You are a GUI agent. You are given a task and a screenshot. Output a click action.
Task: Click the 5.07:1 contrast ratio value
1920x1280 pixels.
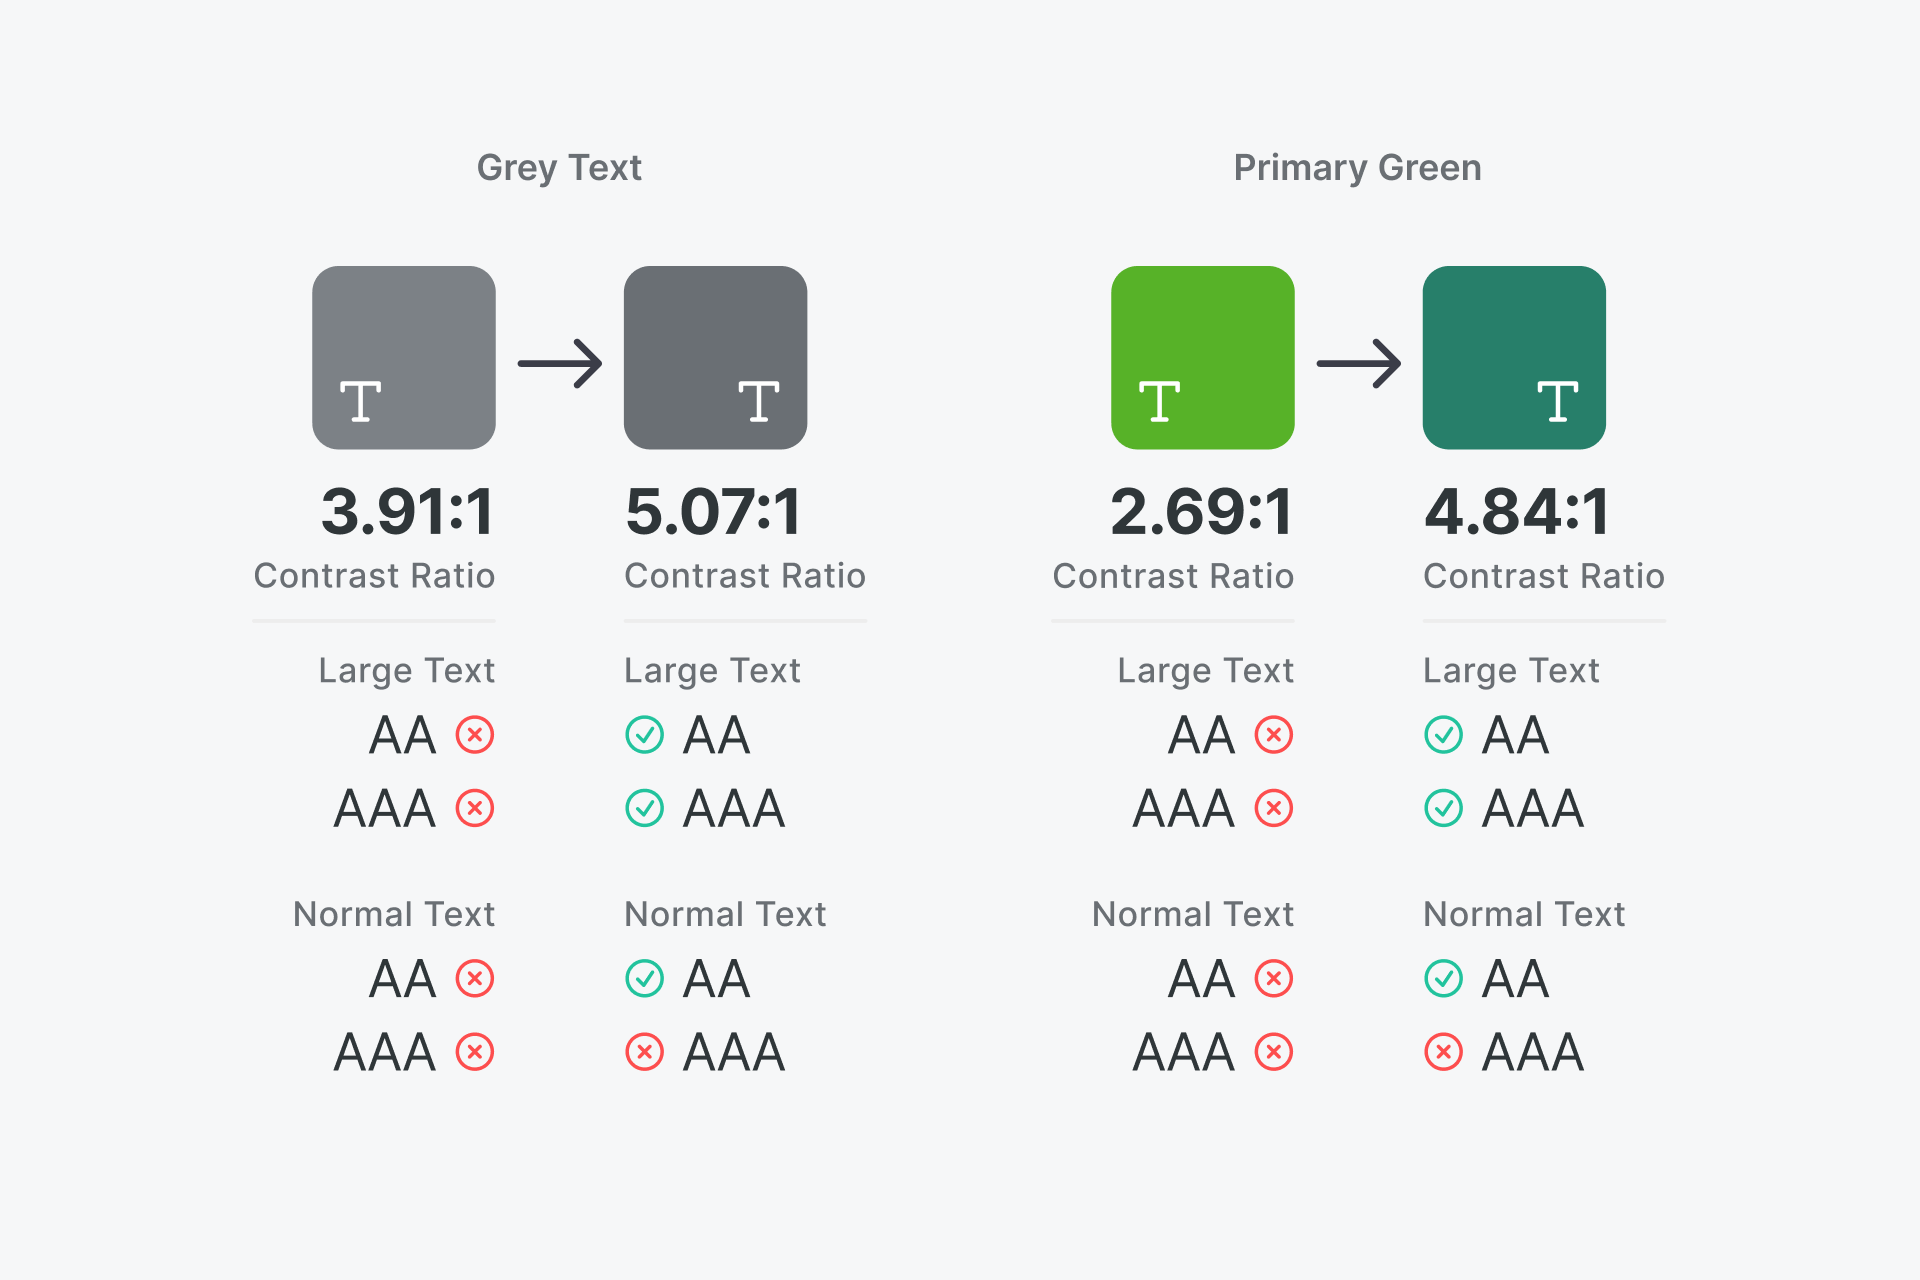point(714,511)
